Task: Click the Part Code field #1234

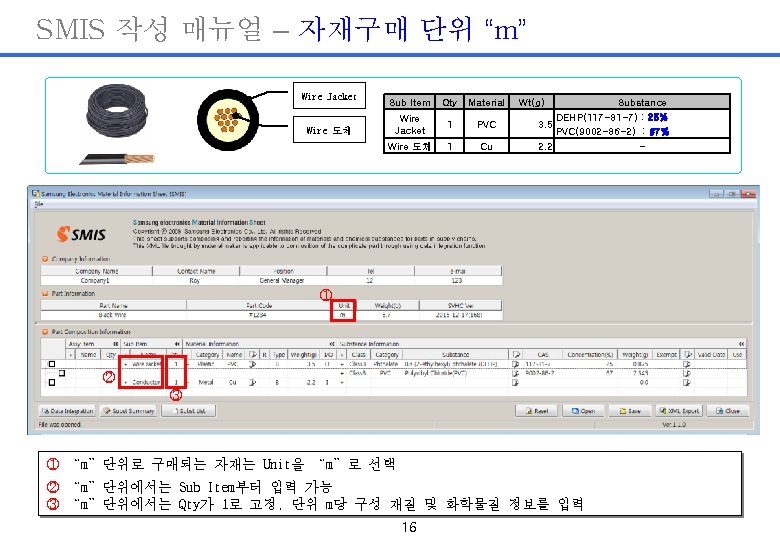Action: pos(258,315)
